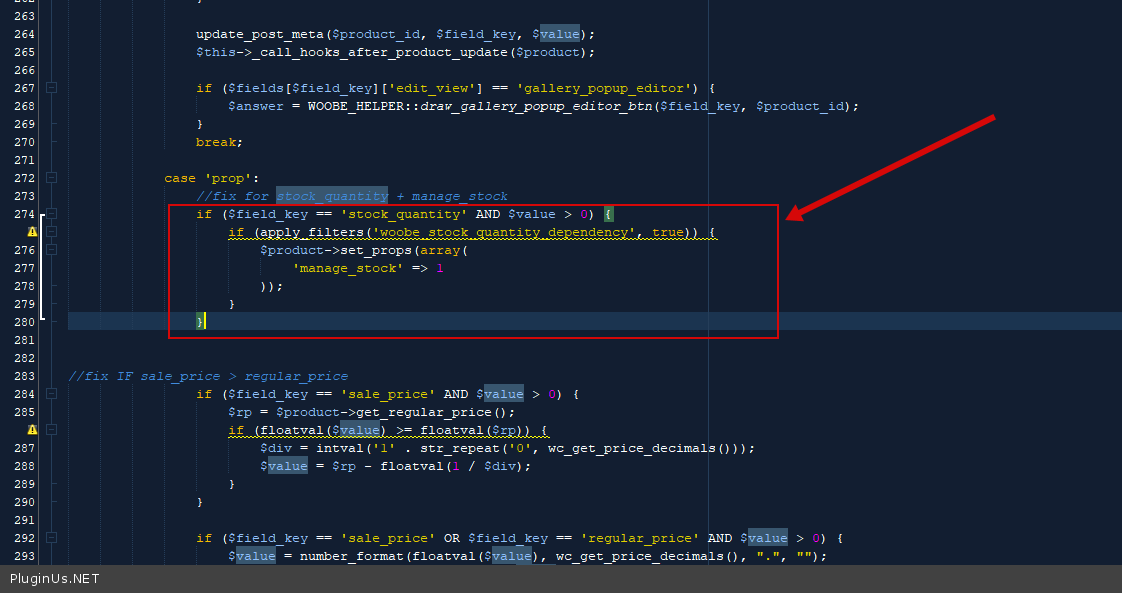The image size is (1122, 593).
Task: Collapse the code block at line 267
Action: [x=52, y=88]
